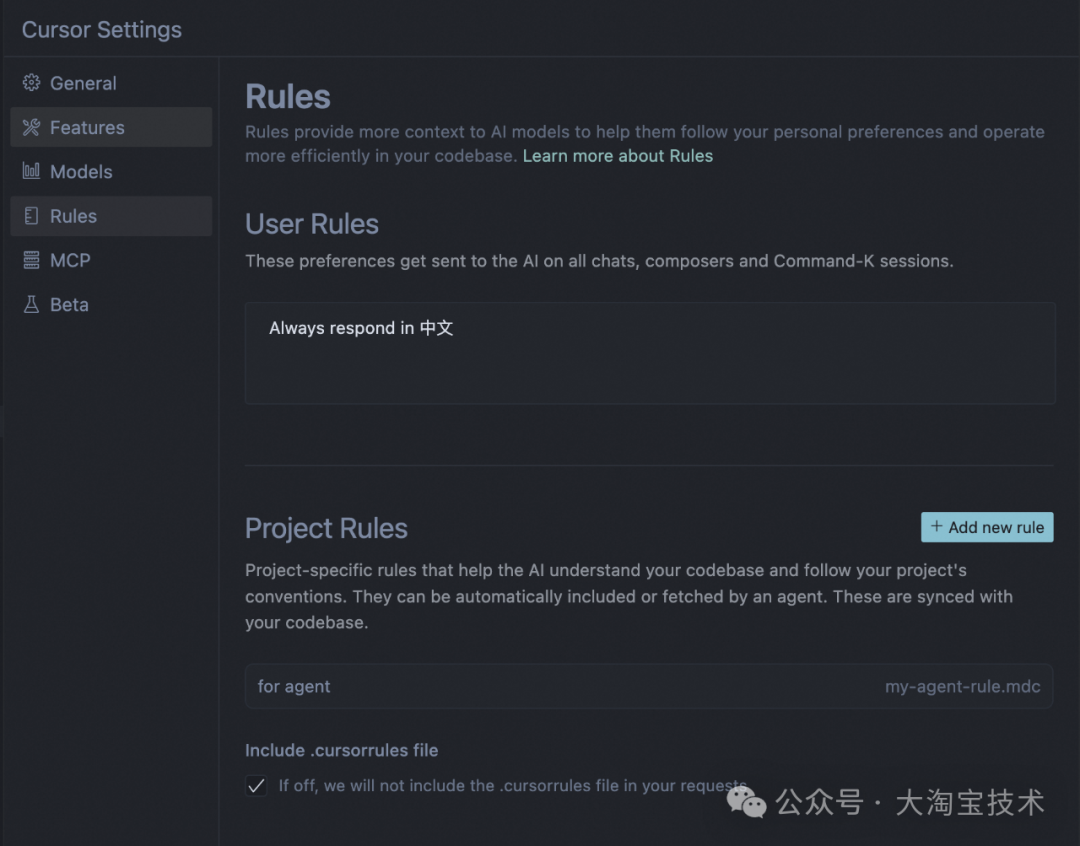Click the Models bar chart icon
1080x846 pixels.
(31, 171)
